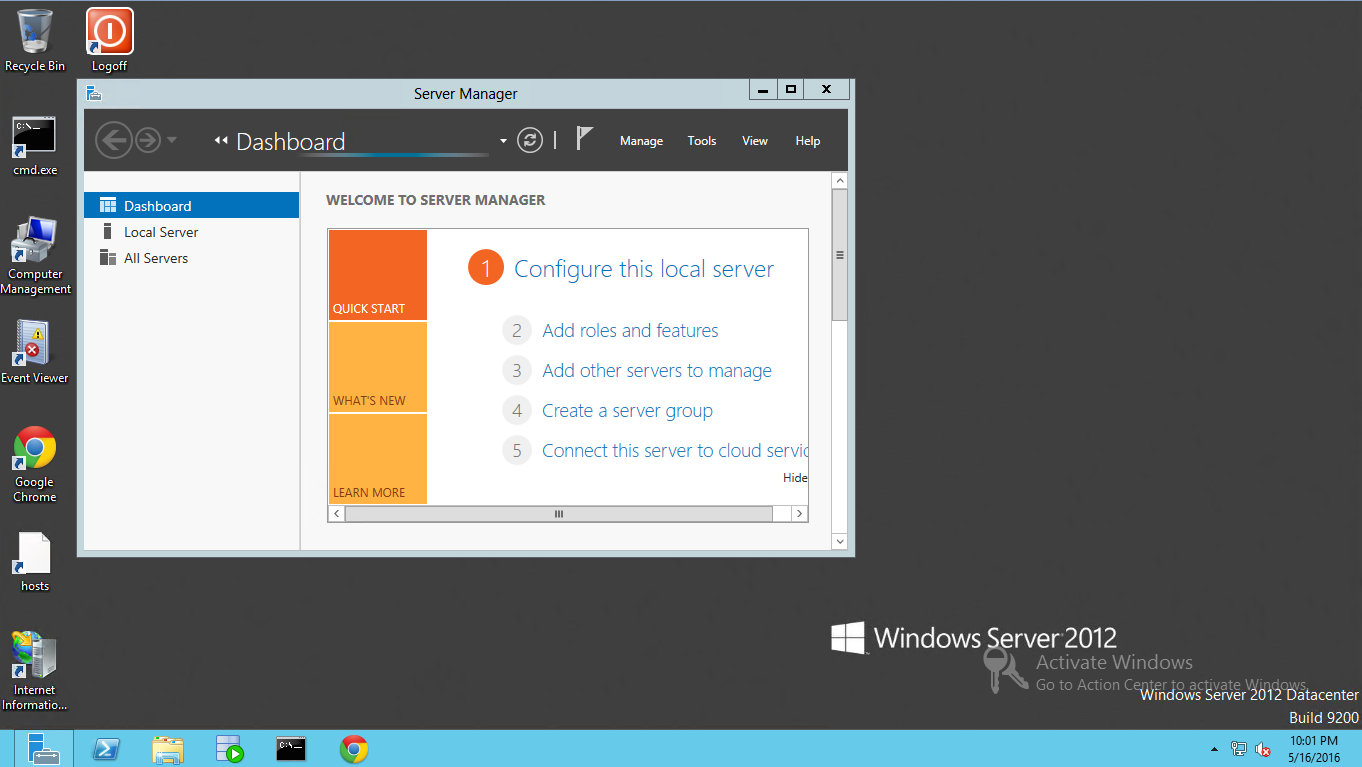Refresh the Server Manager dashboard
1362x767 pixels.
coord(530,140)
